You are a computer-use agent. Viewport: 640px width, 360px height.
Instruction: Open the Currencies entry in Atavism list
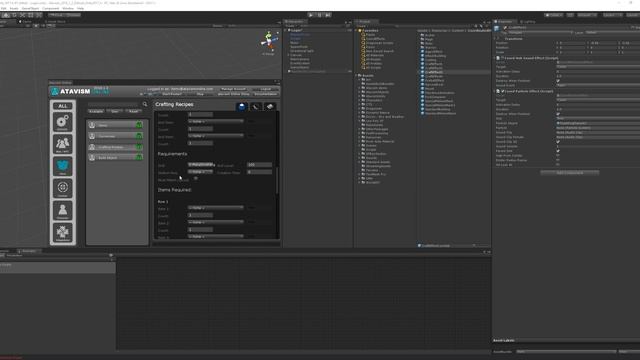pos(116,136)
